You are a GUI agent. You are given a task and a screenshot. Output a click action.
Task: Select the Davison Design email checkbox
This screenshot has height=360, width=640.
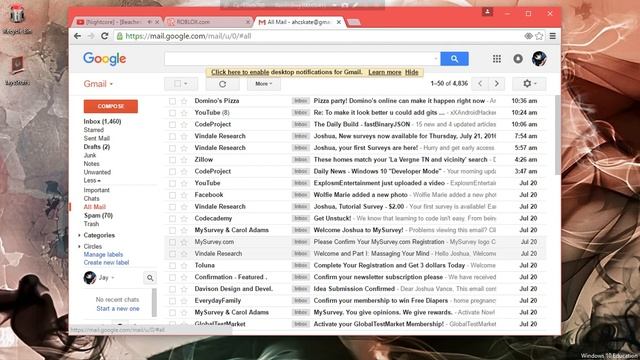172,289
